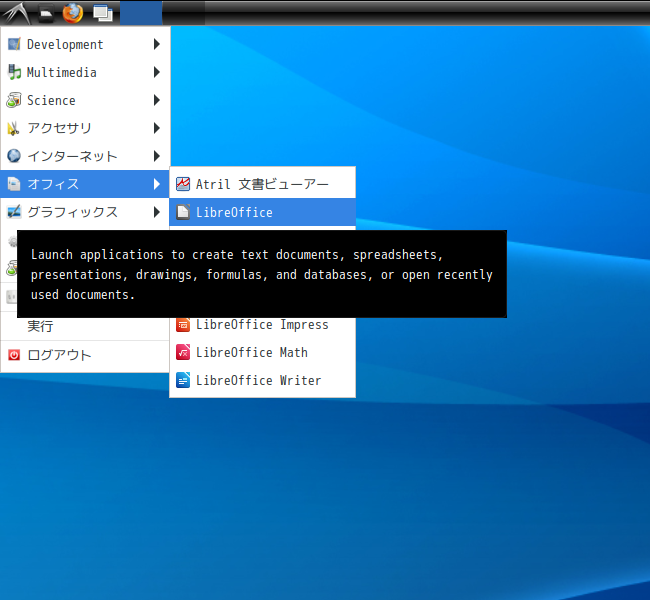The image size is (650, 600).
Task: Click the オフィス document icon
Action: [x=14, y=184]
